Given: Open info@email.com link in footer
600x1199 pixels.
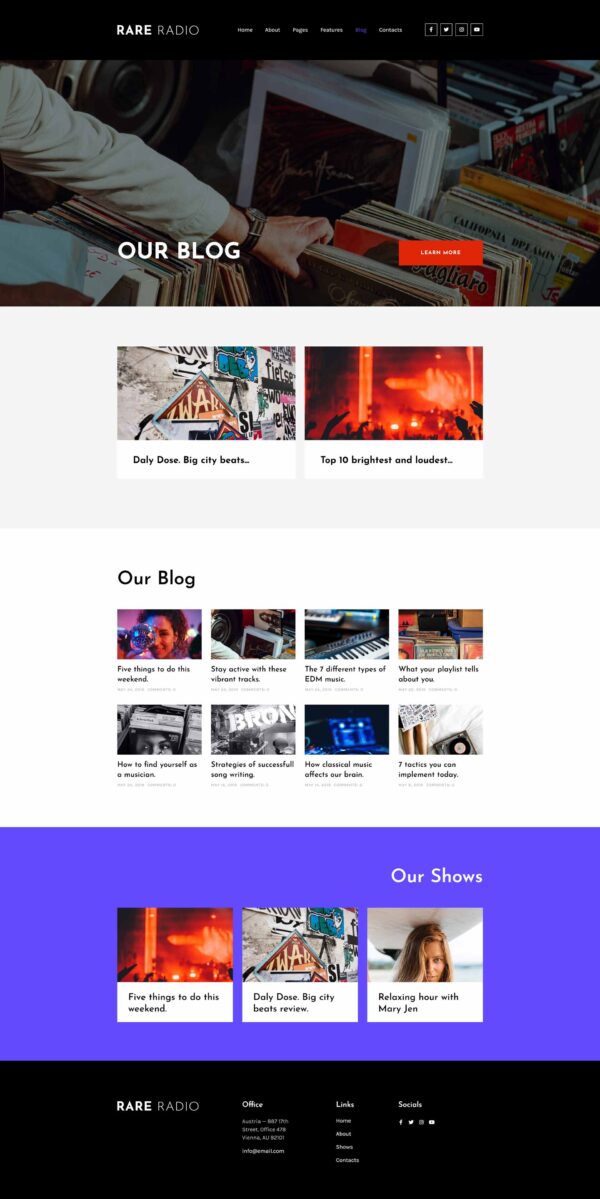Looking at the screenshot, I should [263, 1151].
